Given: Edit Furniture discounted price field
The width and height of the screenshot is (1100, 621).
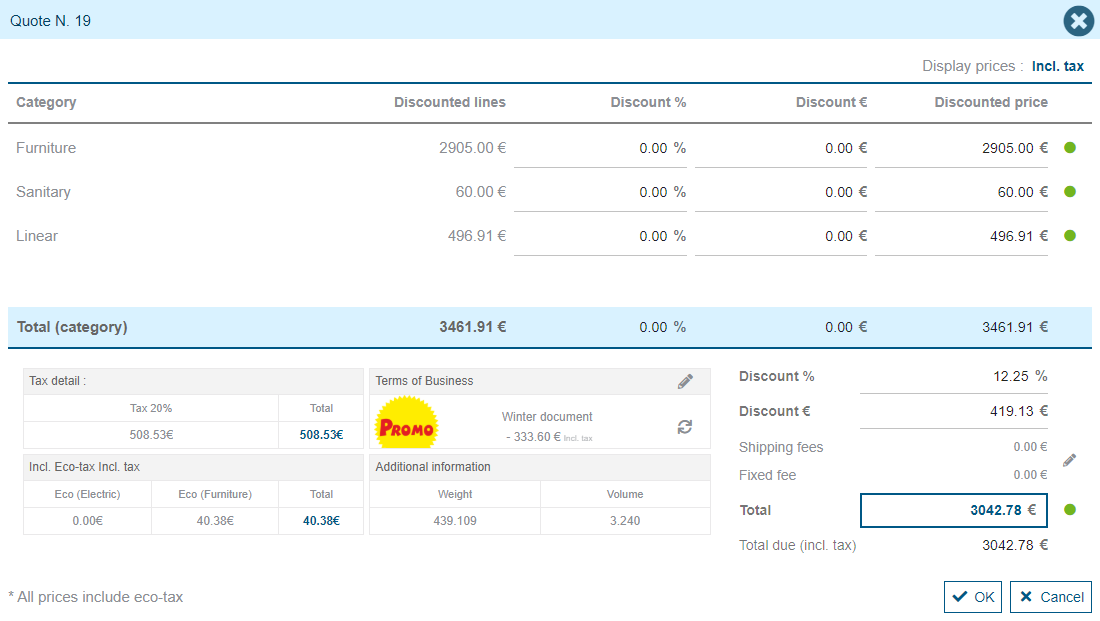Looking at the screenshot, I should (x=961, y=148).
